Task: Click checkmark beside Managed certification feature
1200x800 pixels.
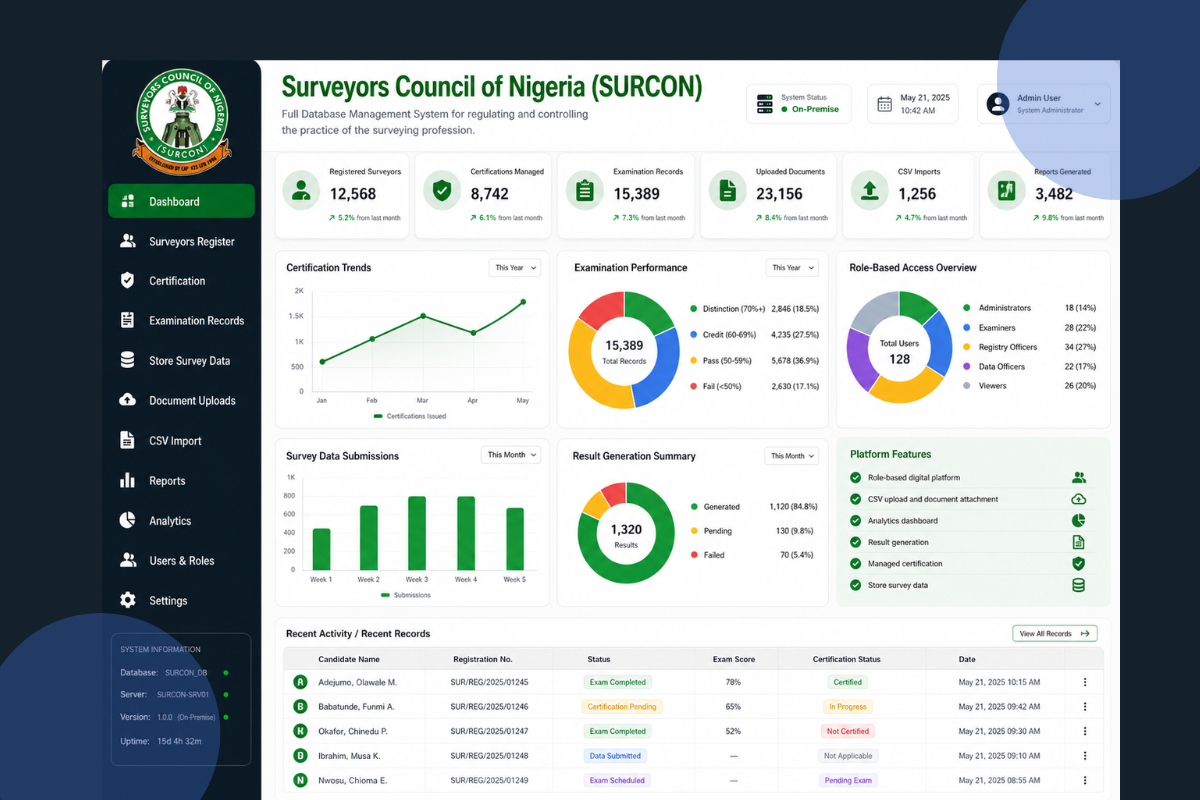Action: click(855, 564)
